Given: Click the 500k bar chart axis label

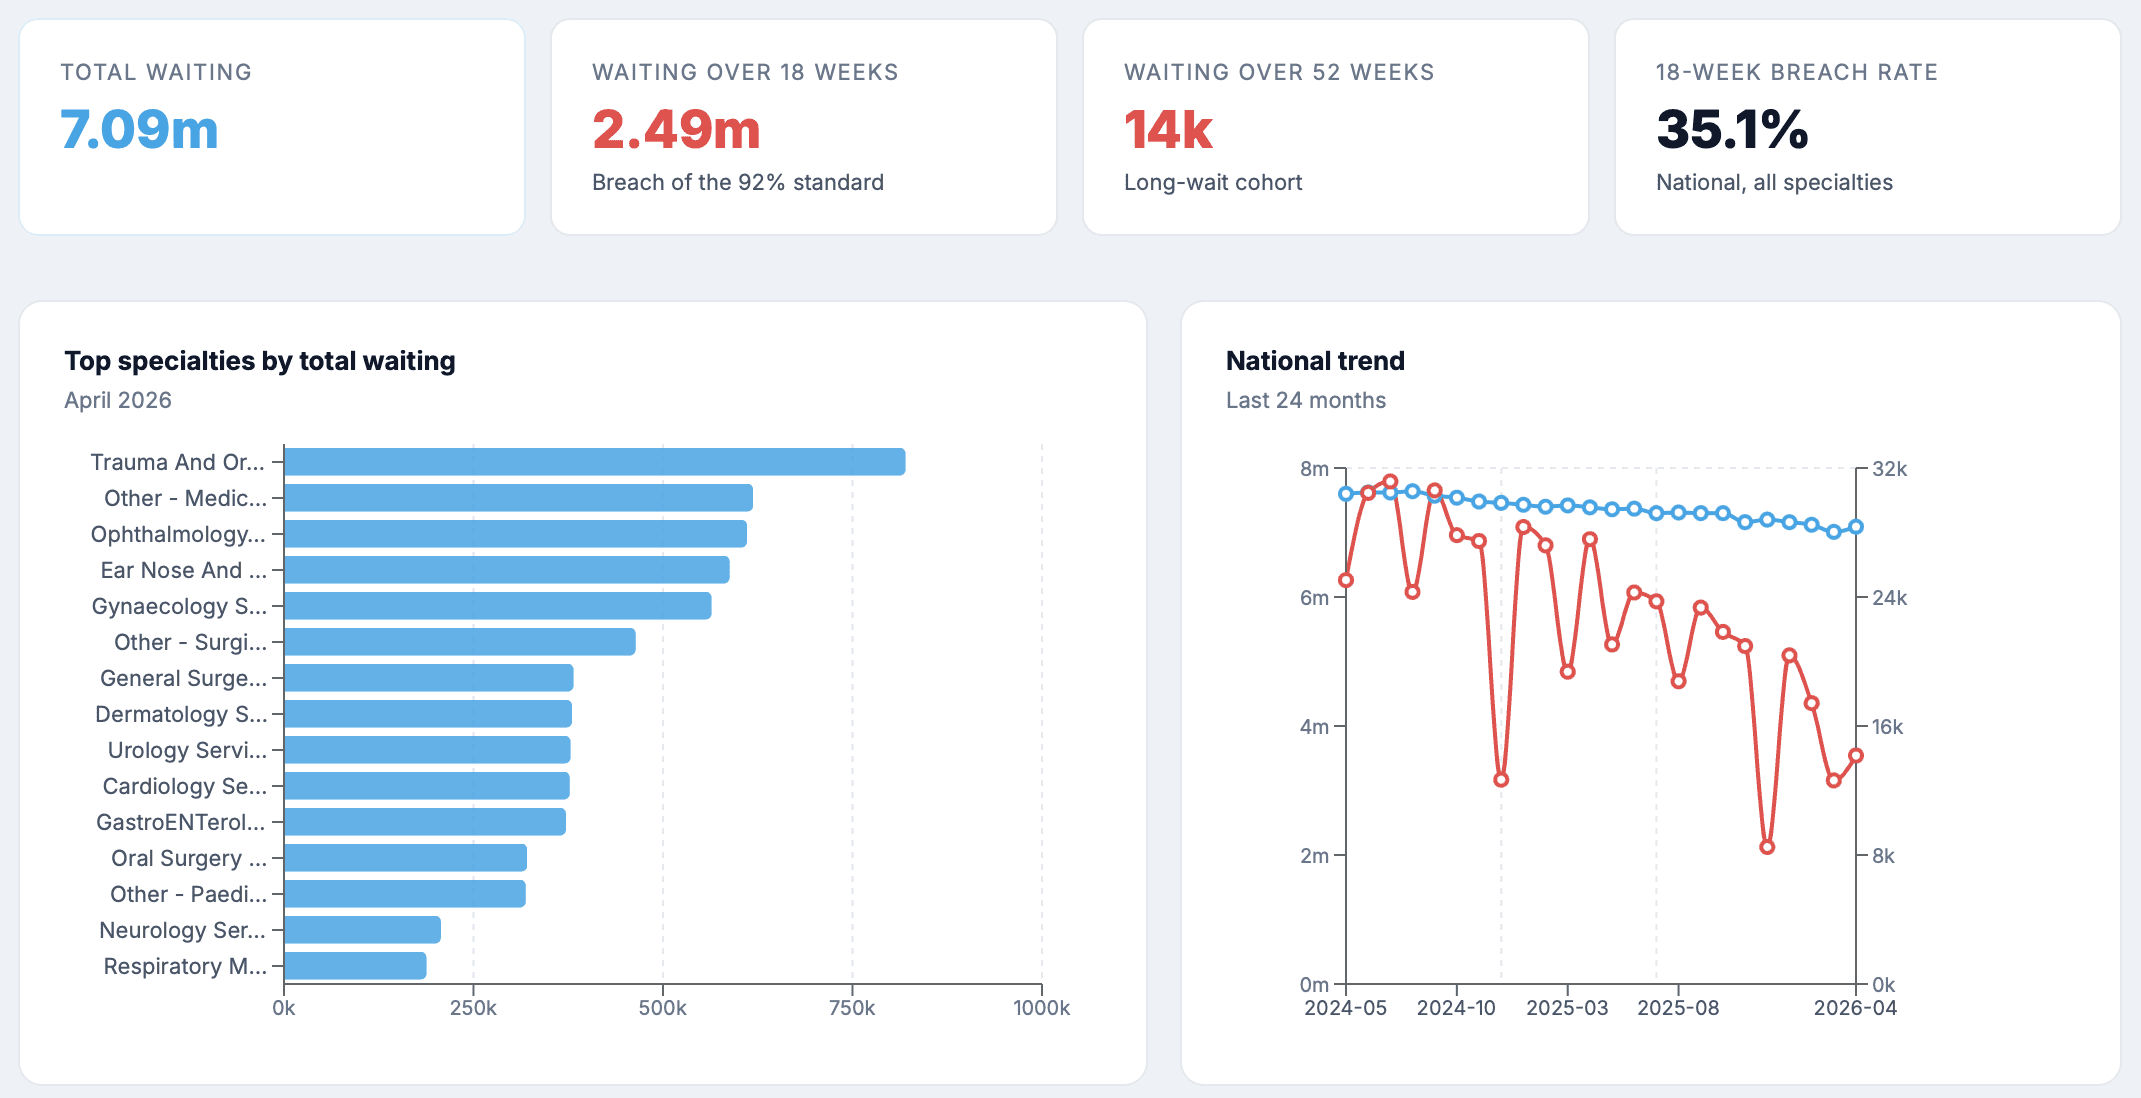Looking at the screenshot, I should pos(663,1008).
